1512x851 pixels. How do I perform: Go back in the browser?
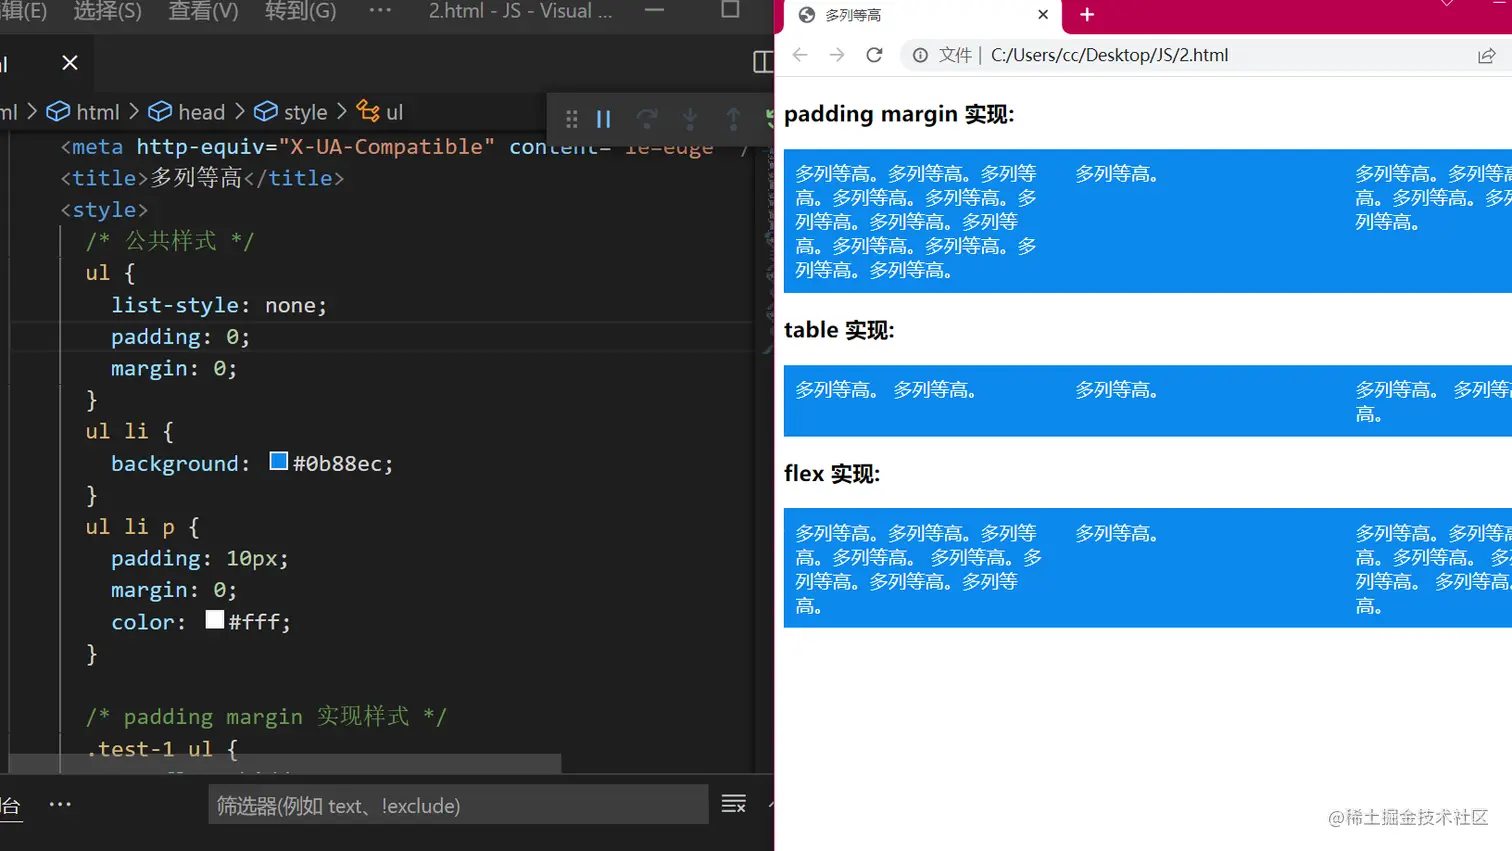(x=800, y=55)
